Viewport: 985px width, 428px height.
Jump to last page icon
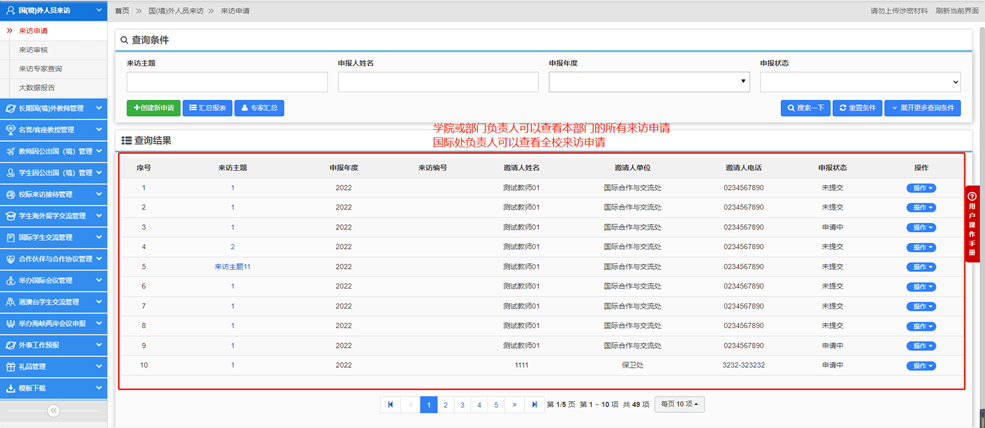532,404
